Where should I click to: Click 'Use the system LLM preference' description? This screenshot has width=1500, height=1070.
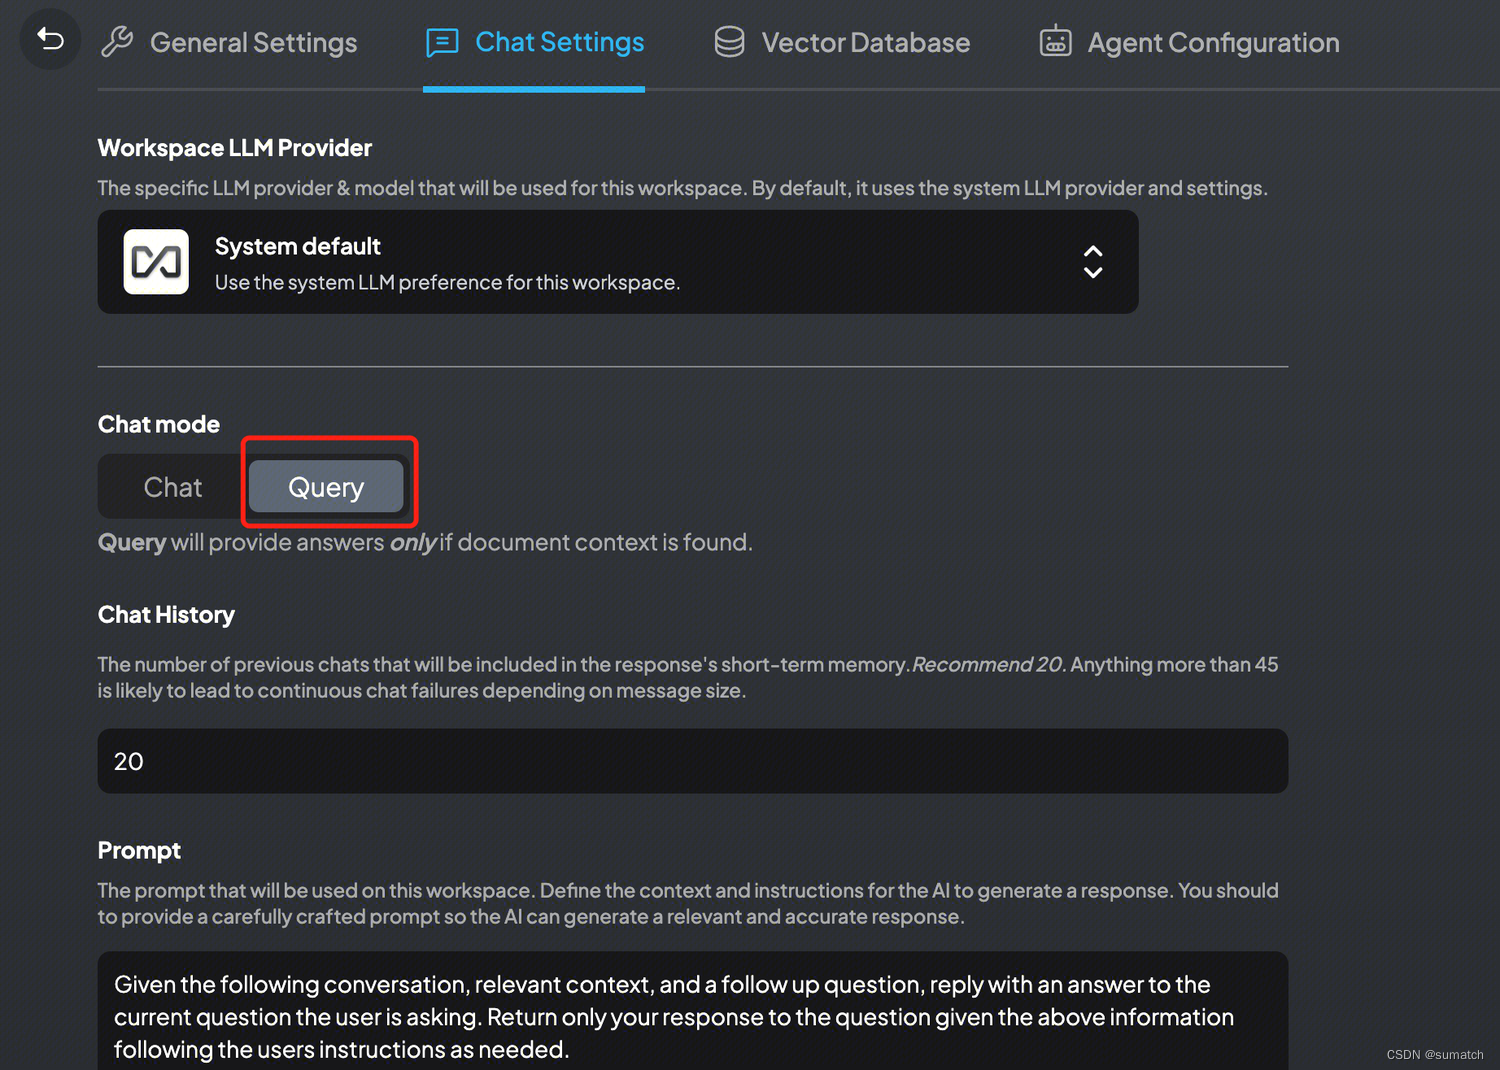tap(447, 282)
